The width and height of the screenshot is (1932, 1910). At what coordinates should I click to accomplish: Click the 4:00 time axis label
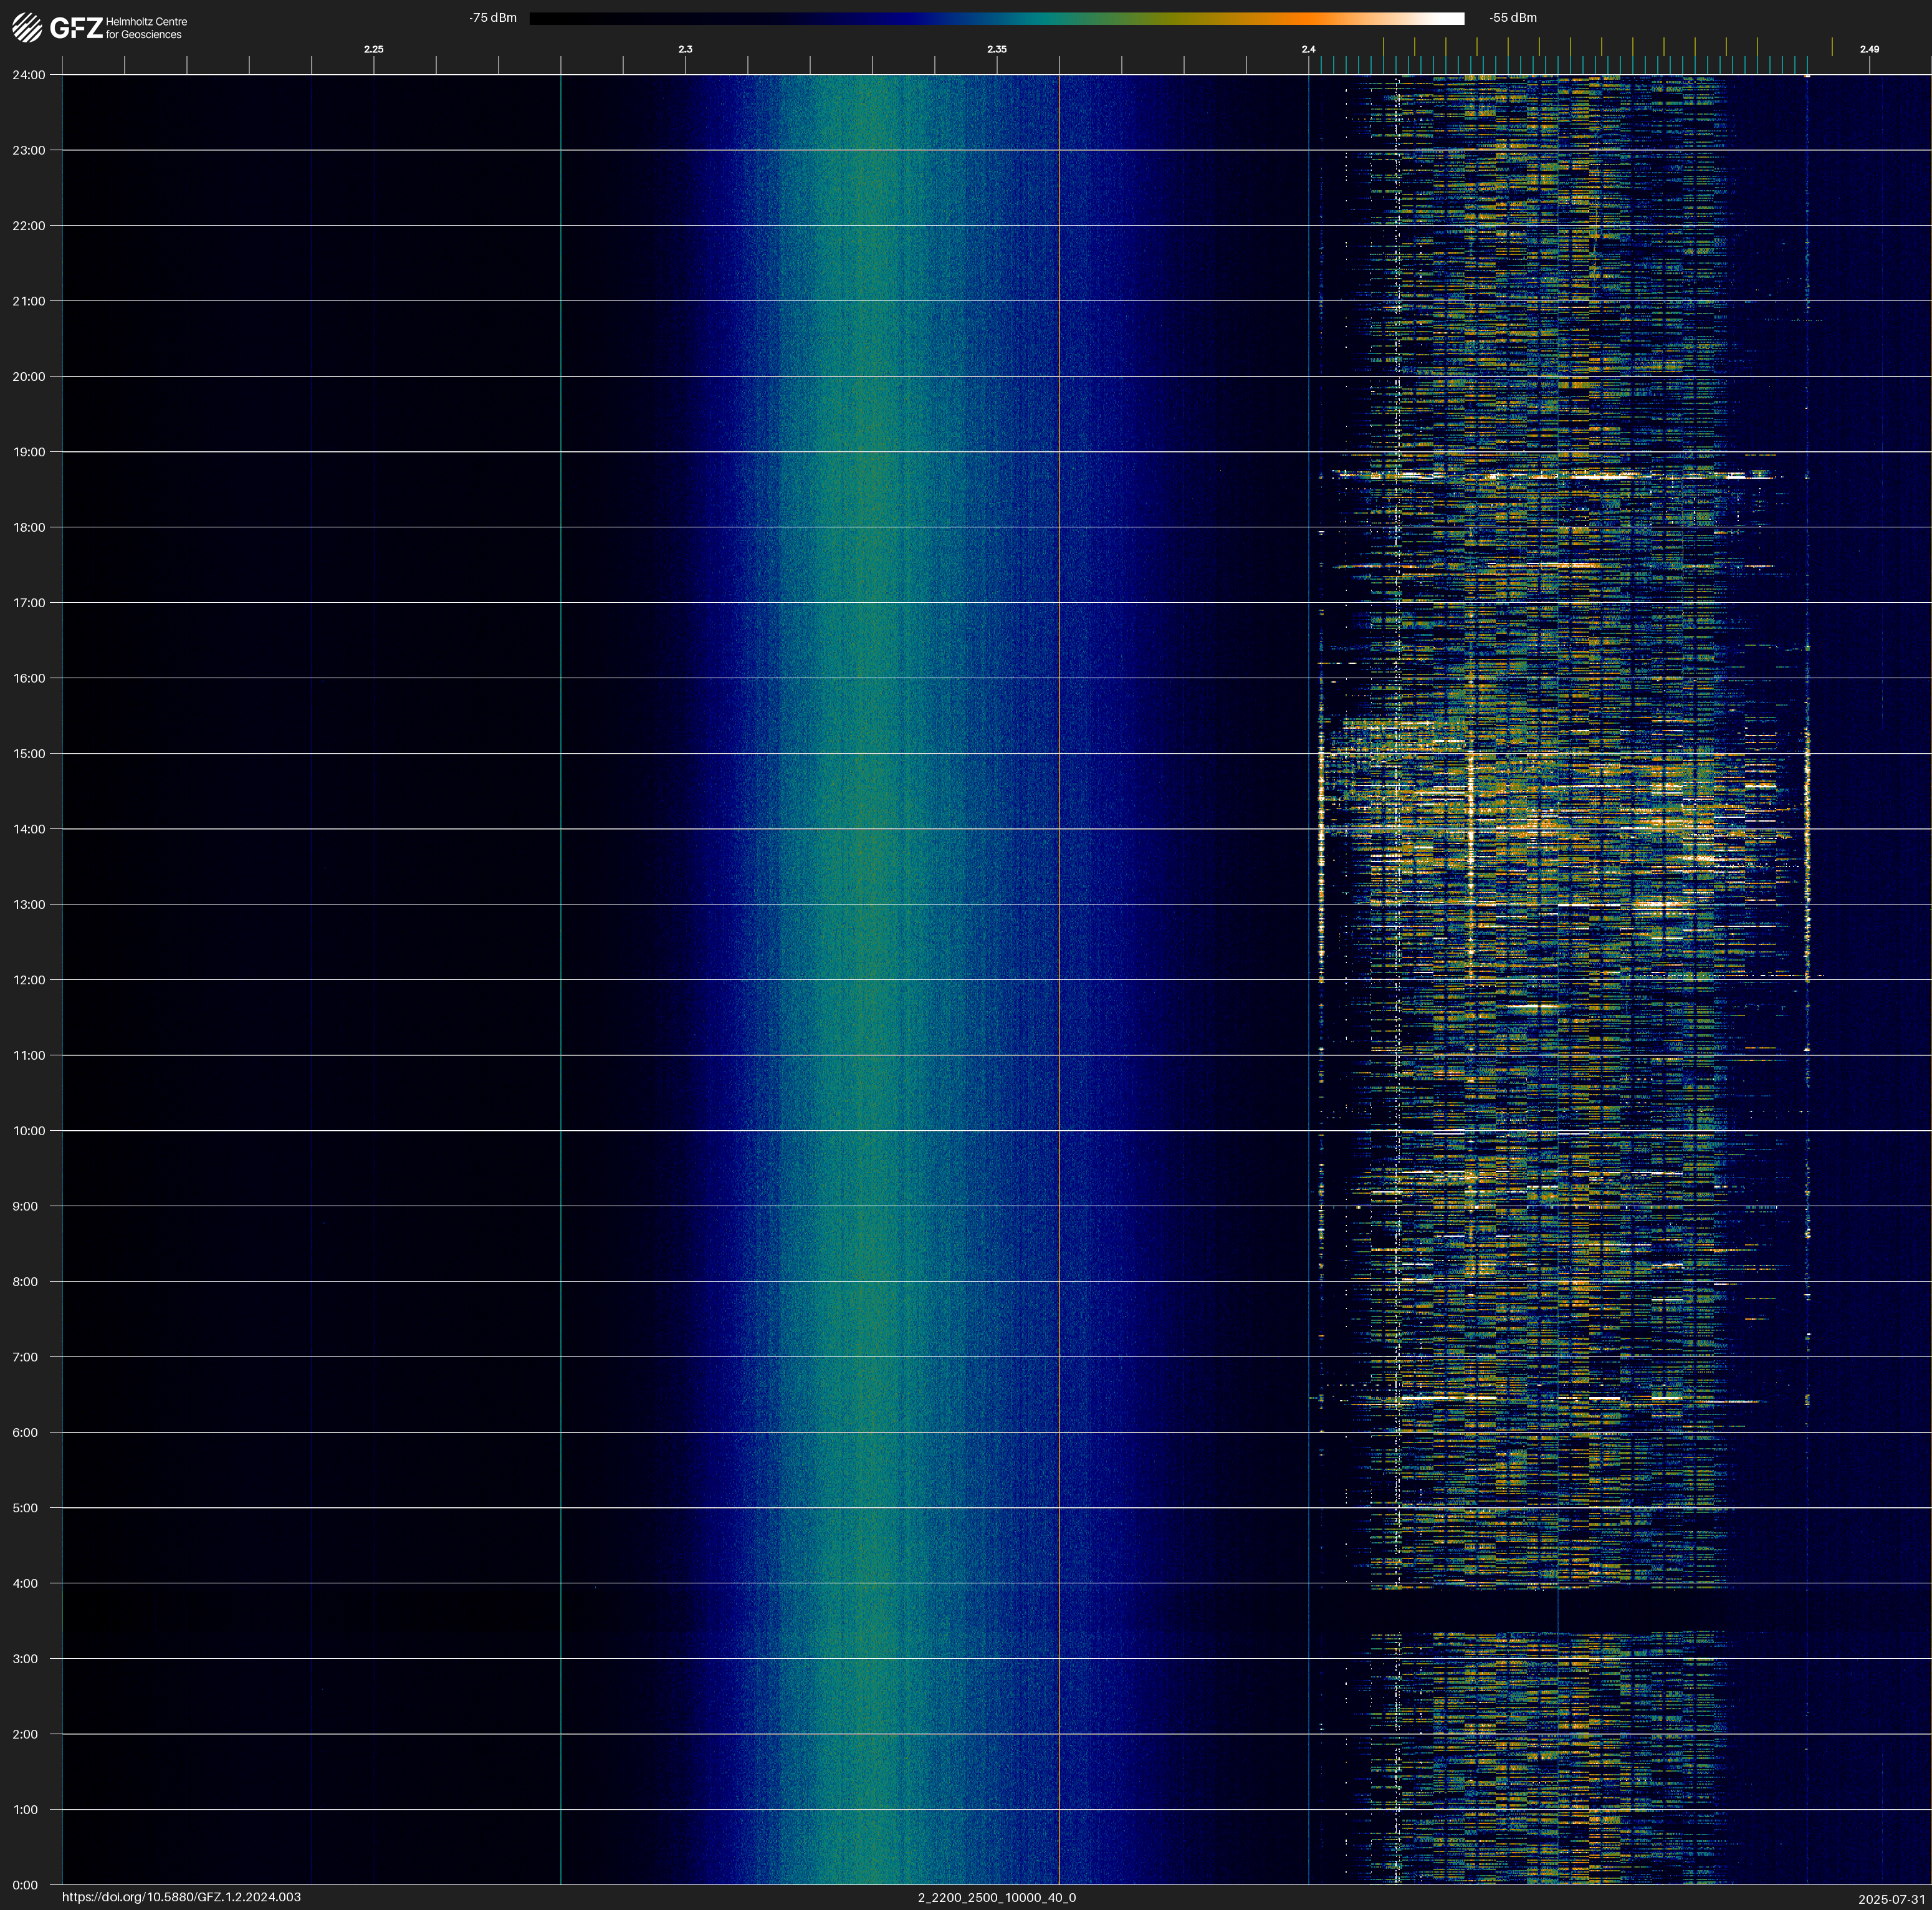(x=25, y=1583)
